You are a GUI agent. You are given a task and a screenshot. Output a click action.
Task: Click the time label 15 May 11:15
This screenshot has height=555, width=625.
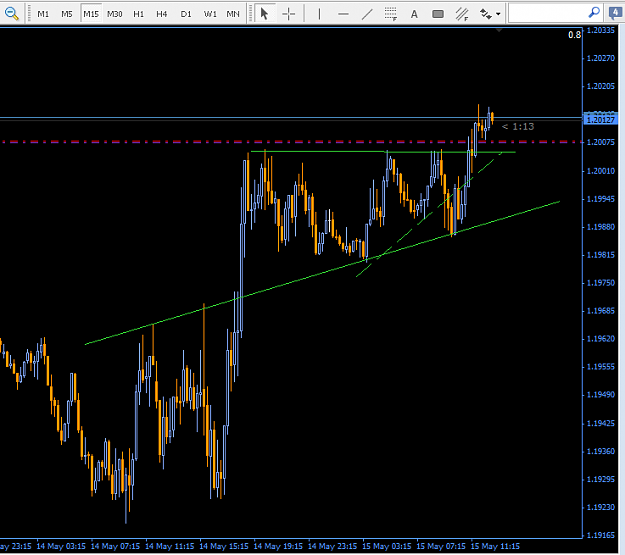point(495,546)
